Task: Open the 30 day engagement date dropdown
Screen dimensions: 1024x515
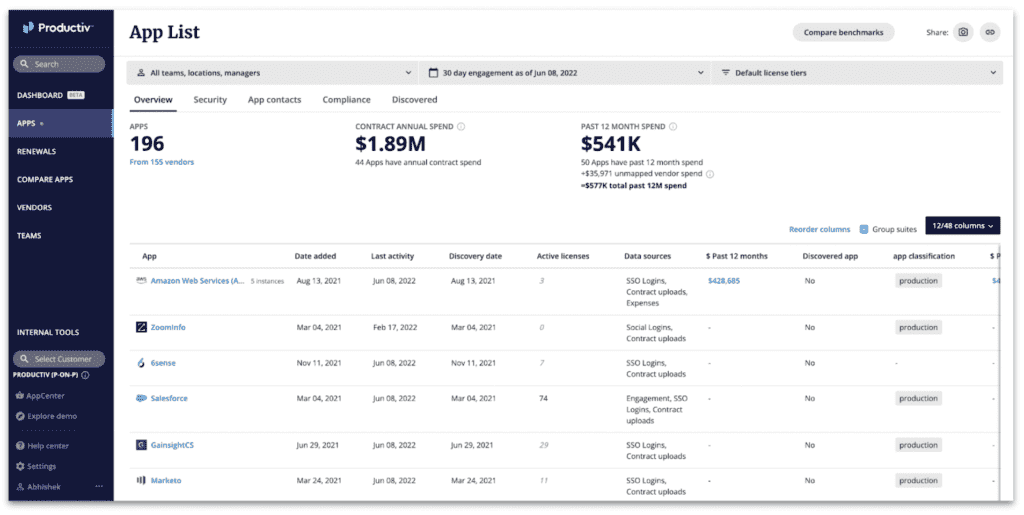Action: point(565,73)
